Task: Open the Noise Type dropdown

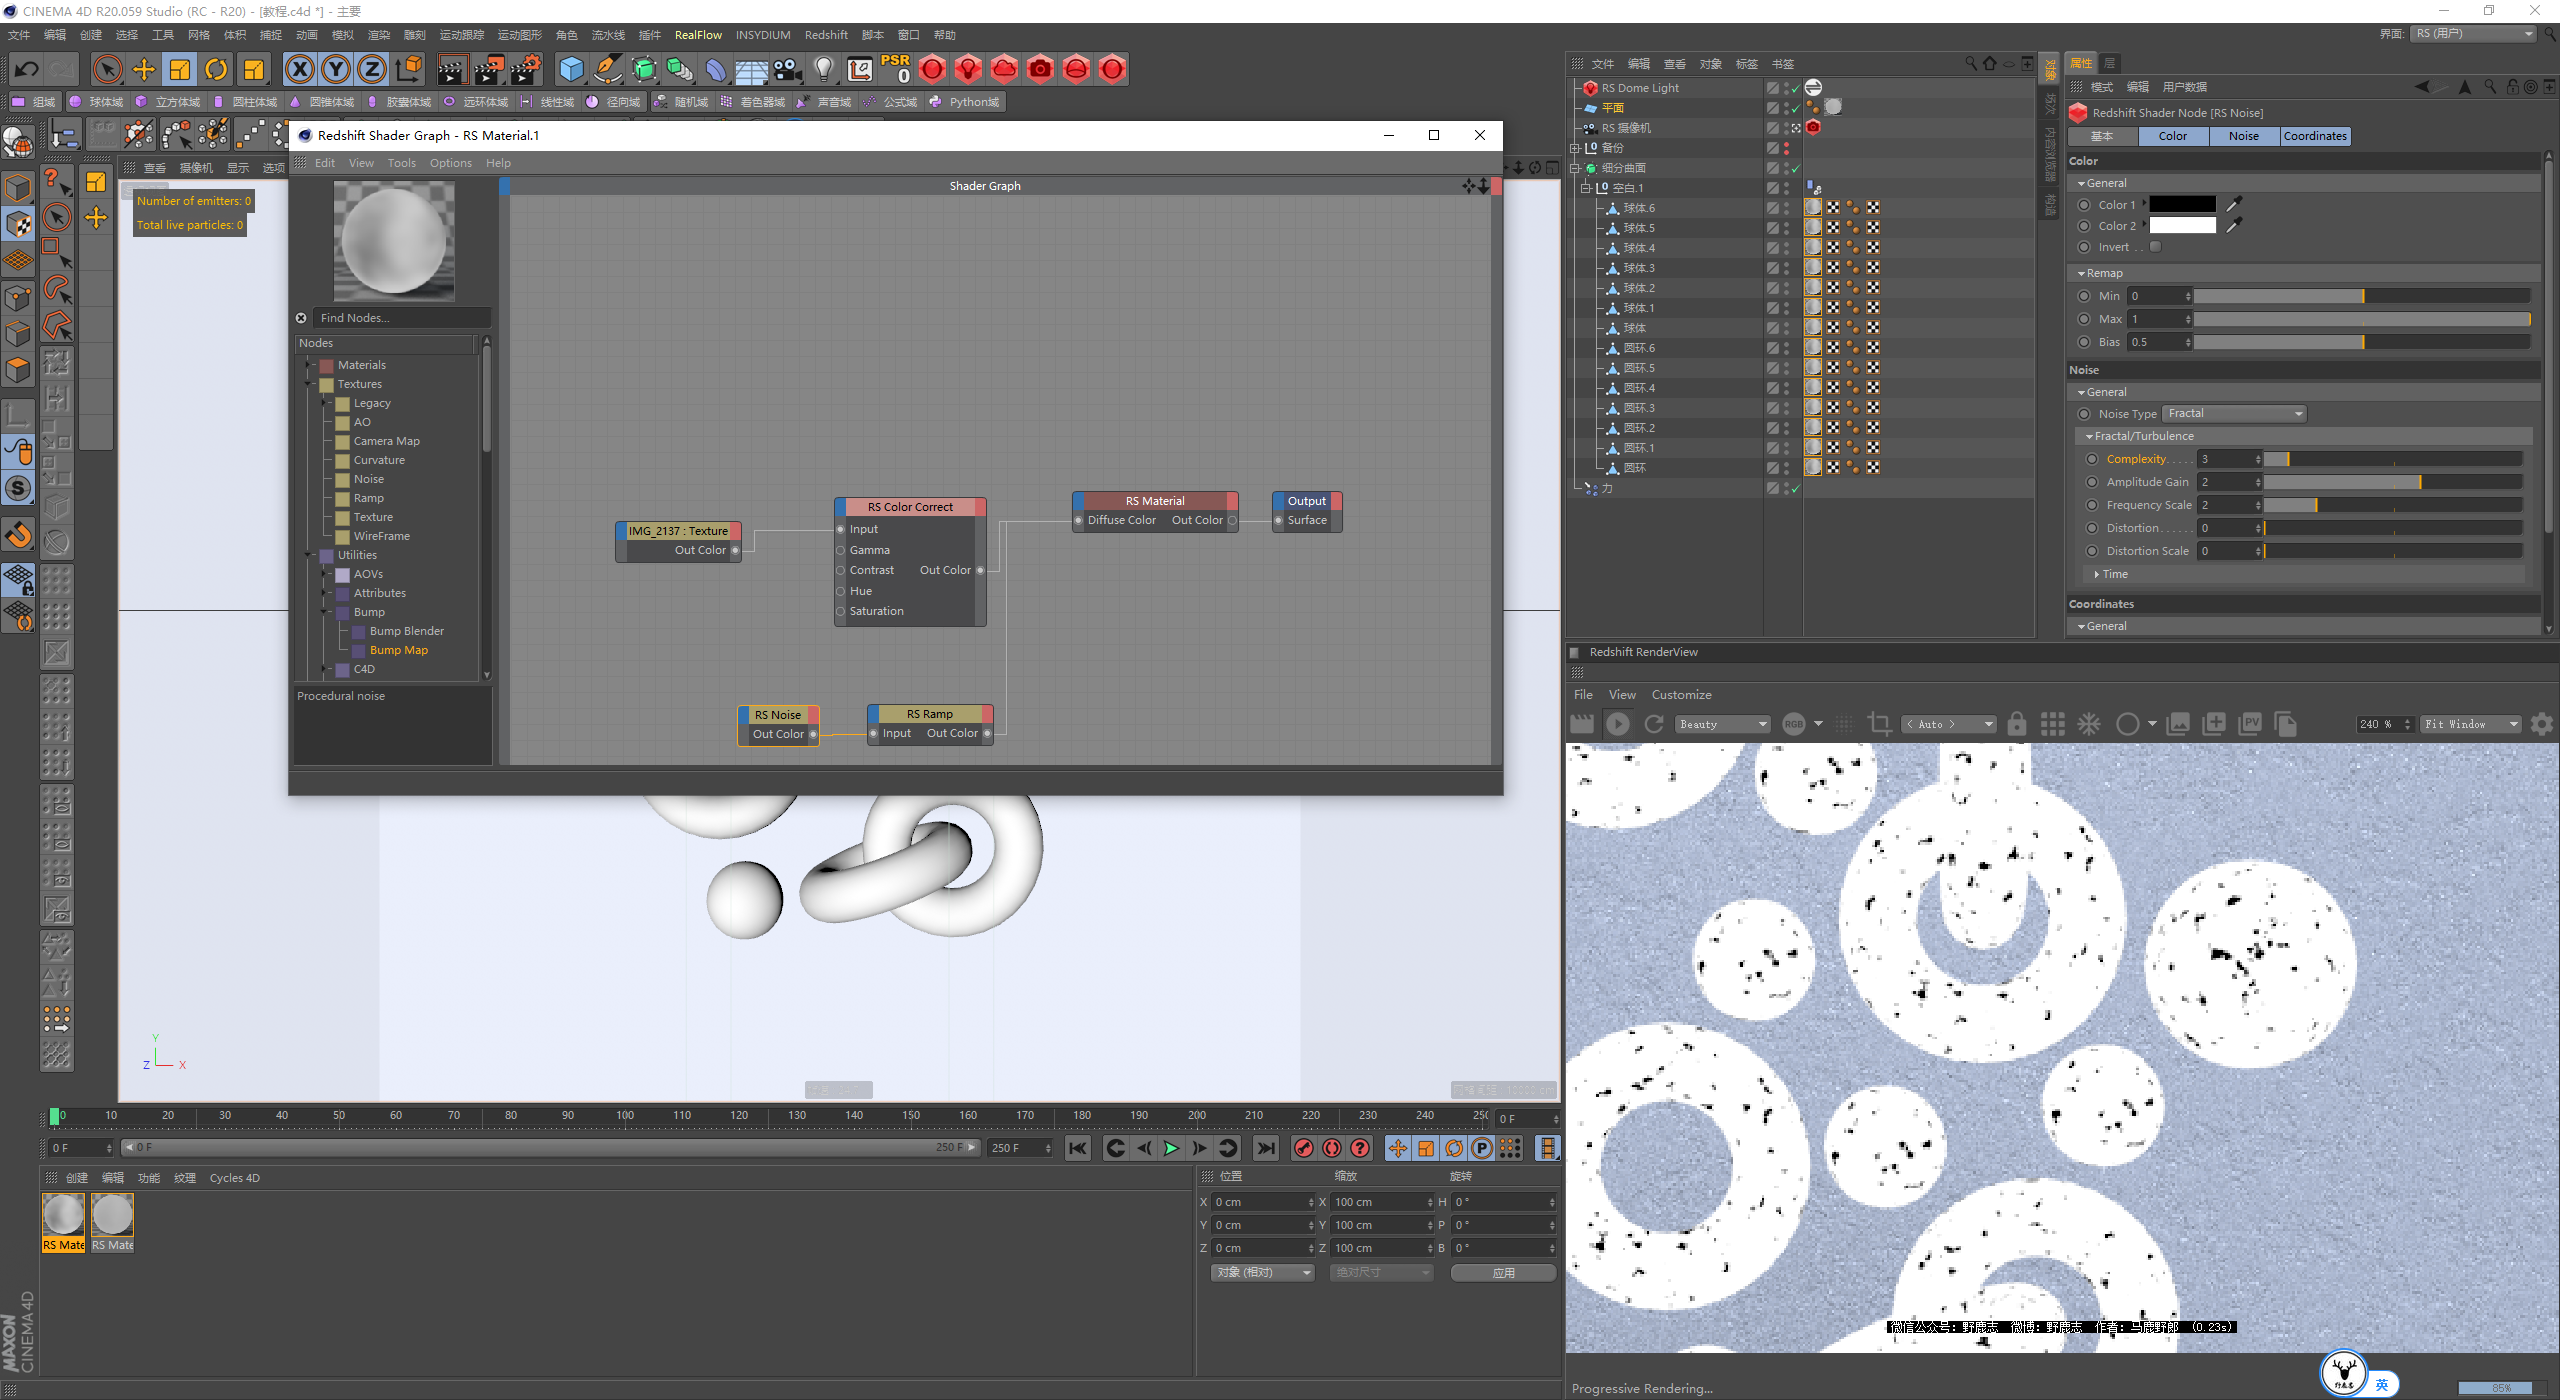Action: click(x=2234, y=413)
